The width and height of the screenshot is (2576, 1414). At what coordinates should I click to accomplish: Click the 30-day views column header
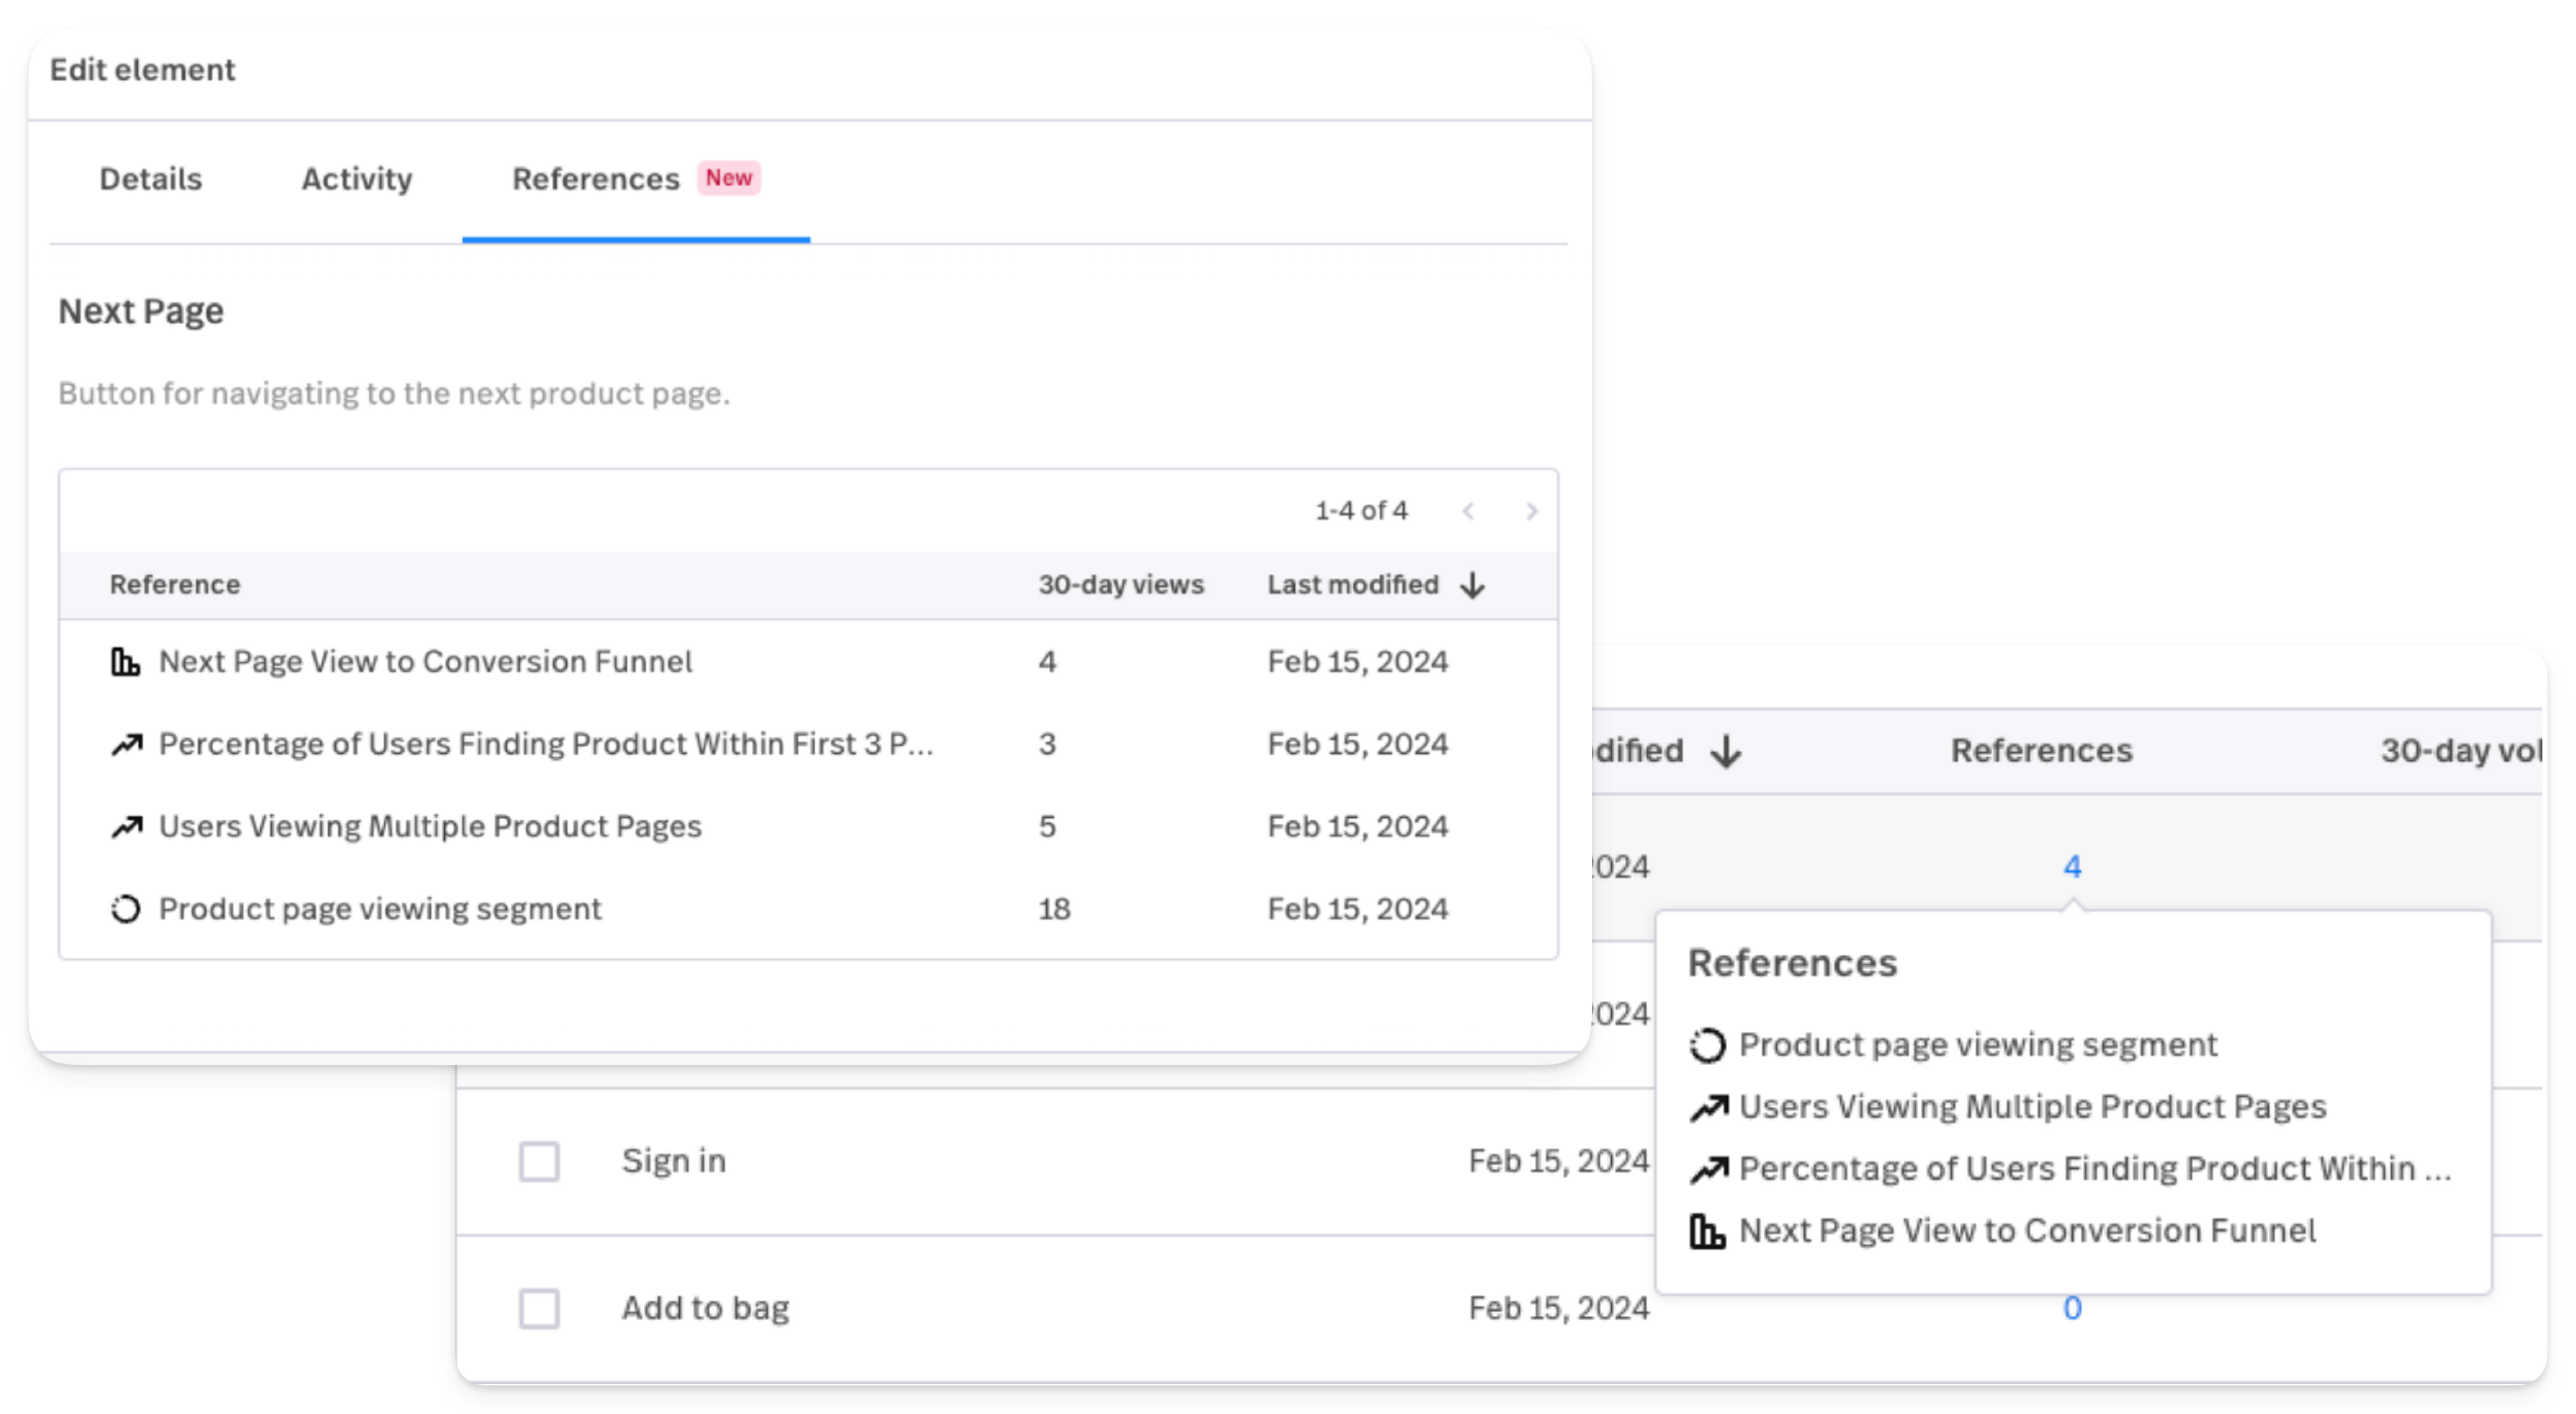[x=1120, y=585]
